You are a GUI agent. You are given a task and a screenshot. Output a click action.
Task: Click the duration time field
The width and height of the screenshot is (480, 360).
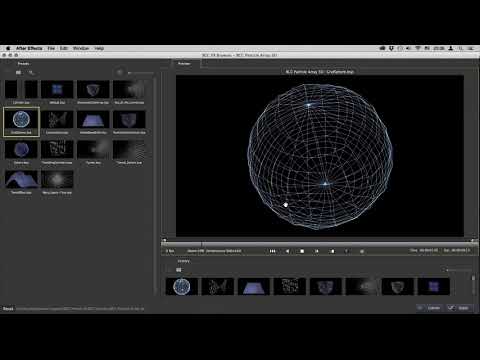tap(457, 250)
